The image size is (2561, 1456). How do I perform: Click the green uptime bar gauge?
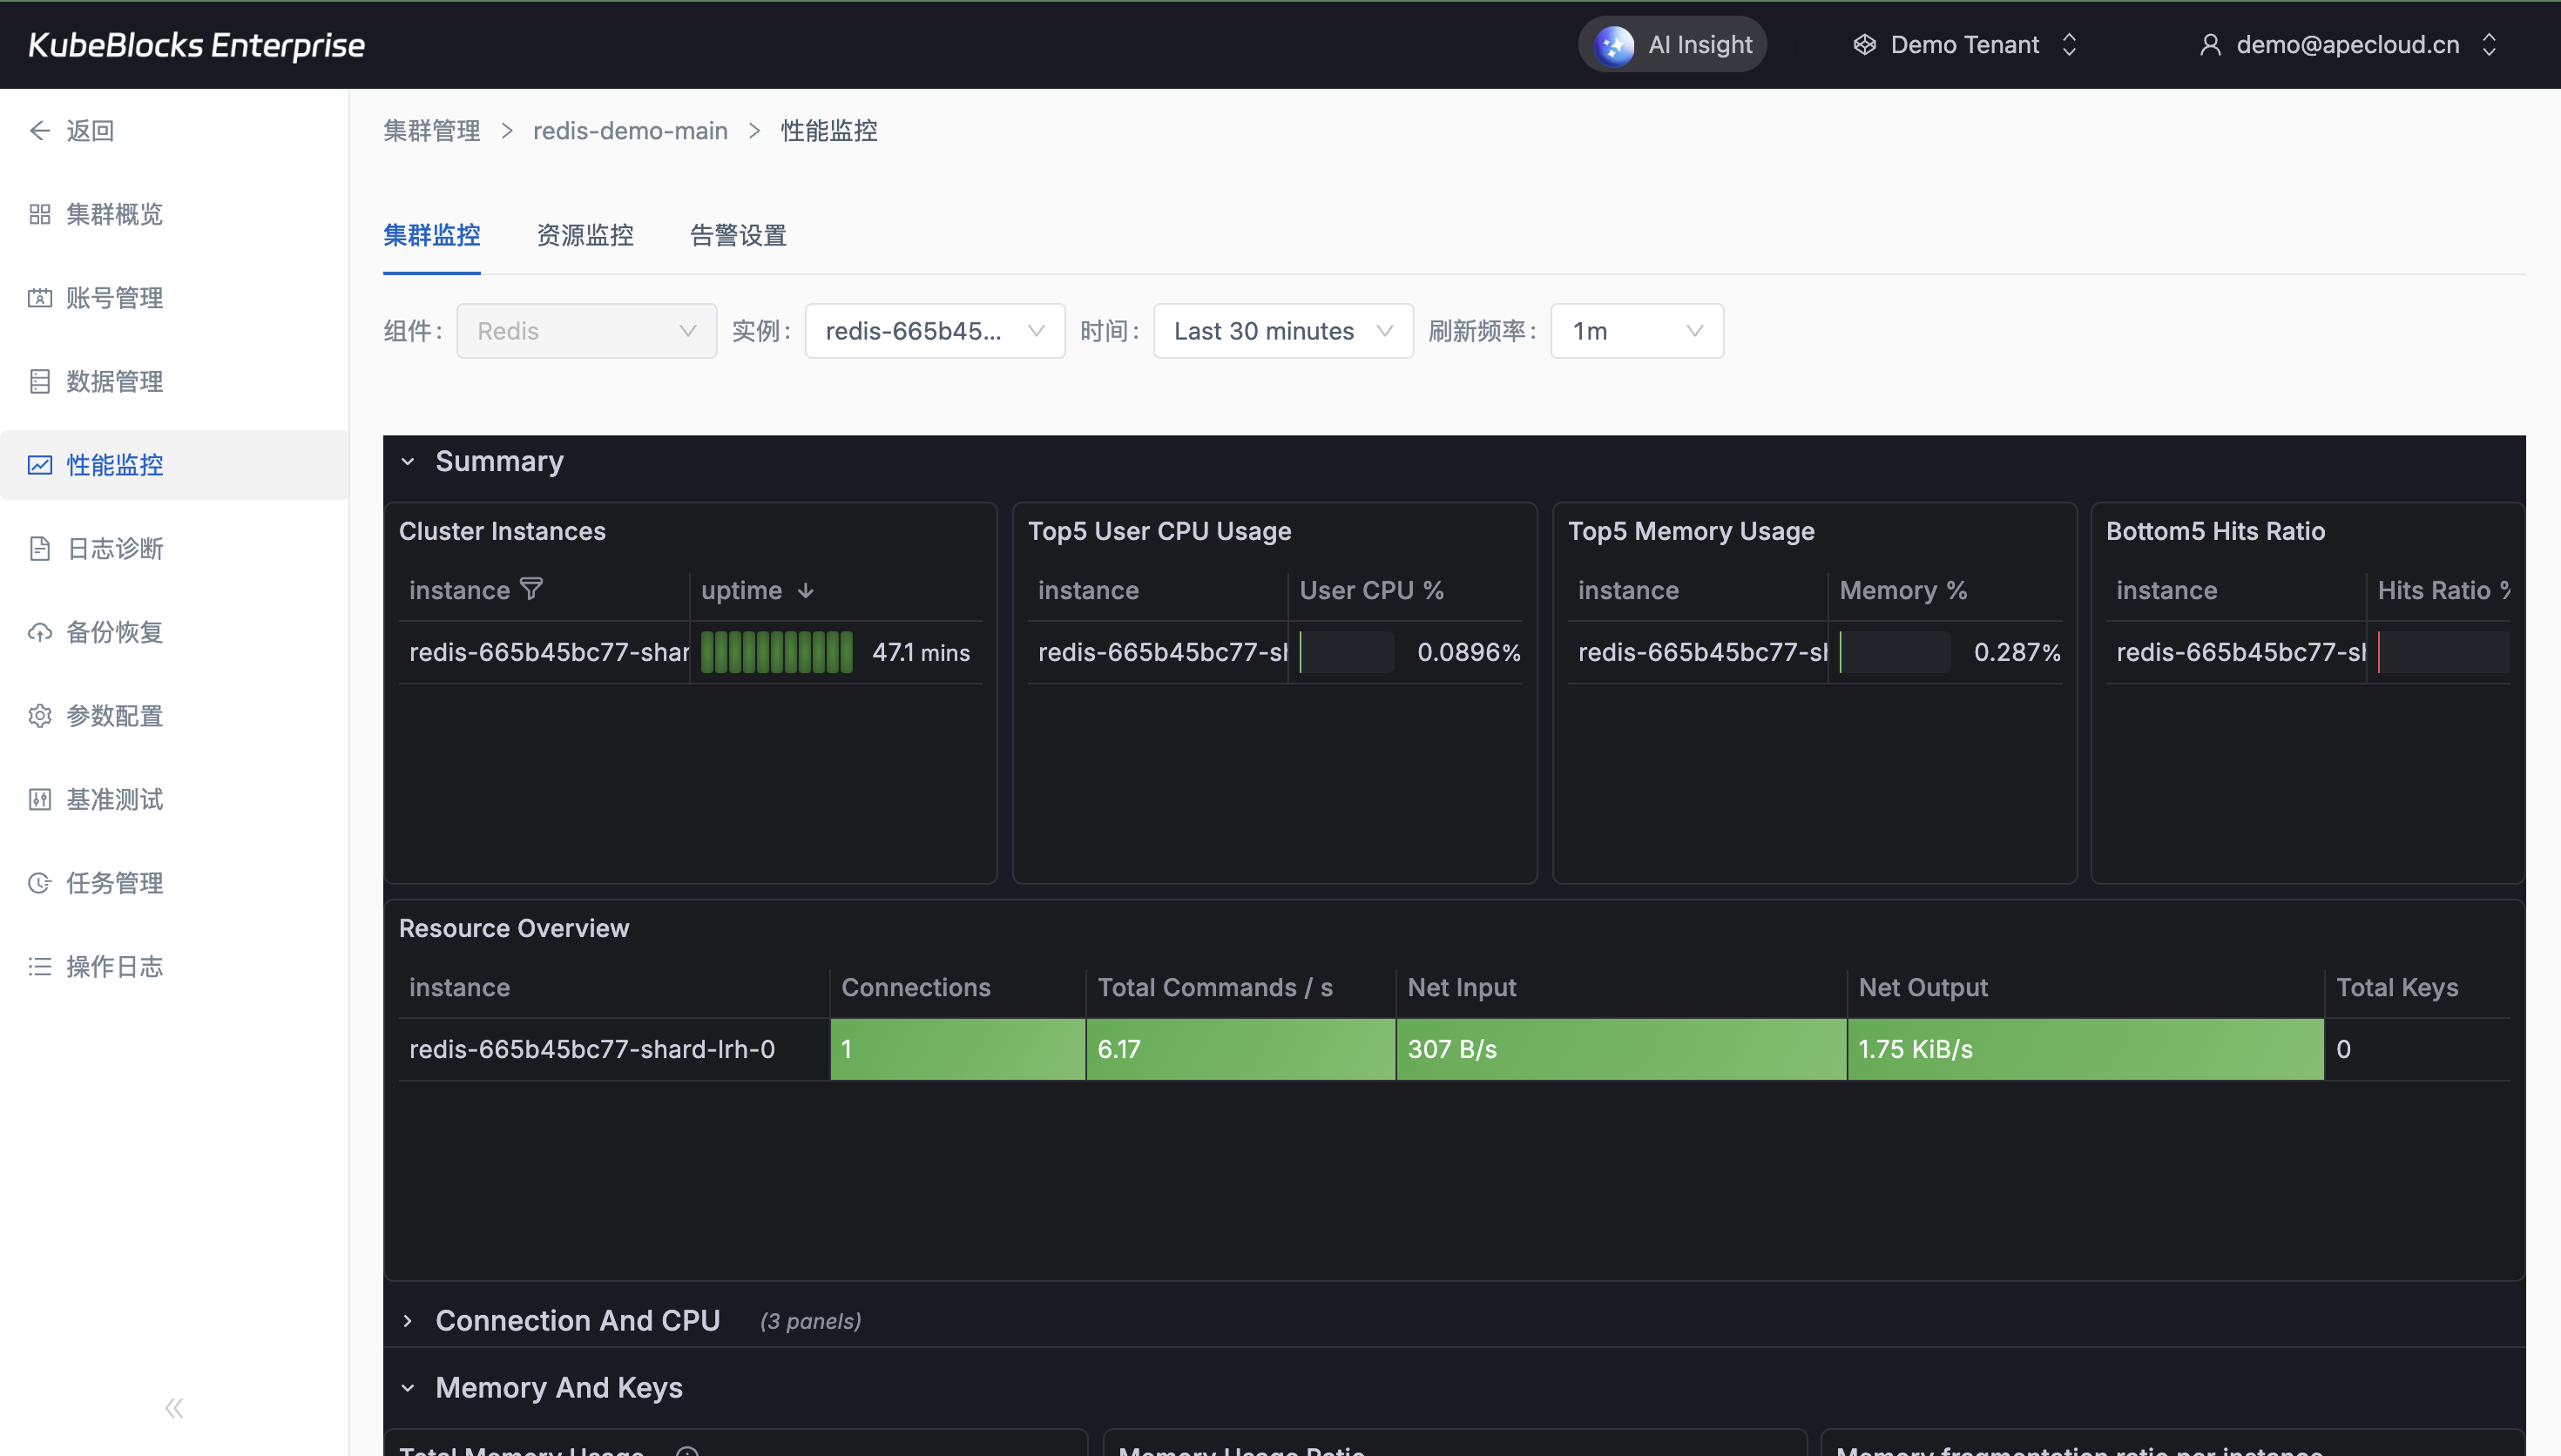[x=777, y=652]
